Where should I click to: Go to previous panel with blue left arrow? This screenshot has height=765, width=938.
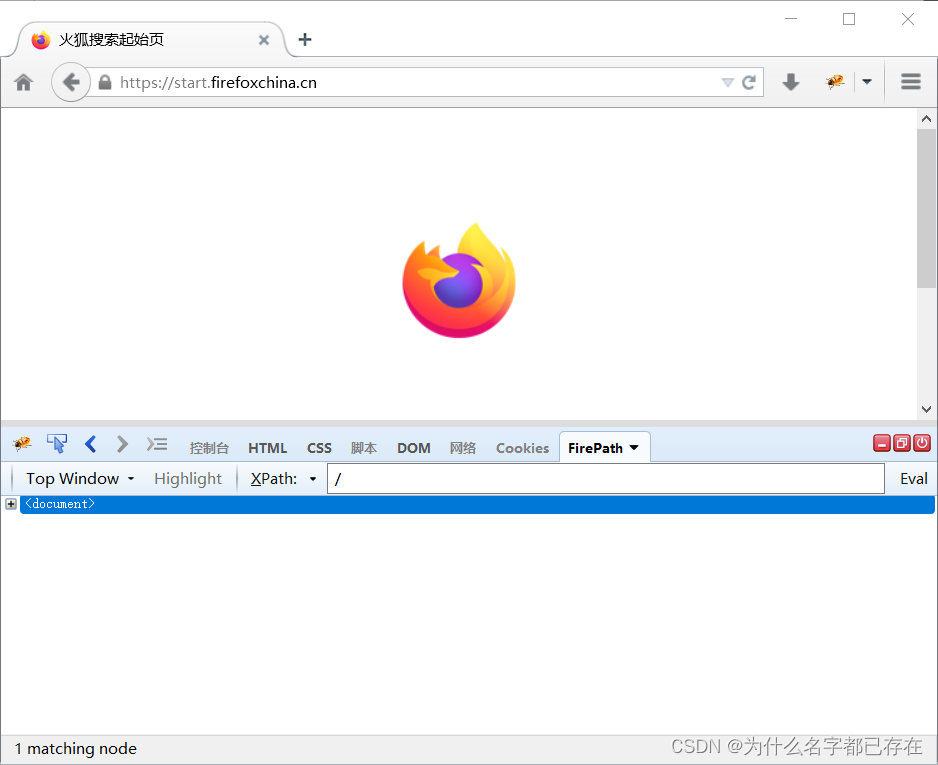point(90,444)
